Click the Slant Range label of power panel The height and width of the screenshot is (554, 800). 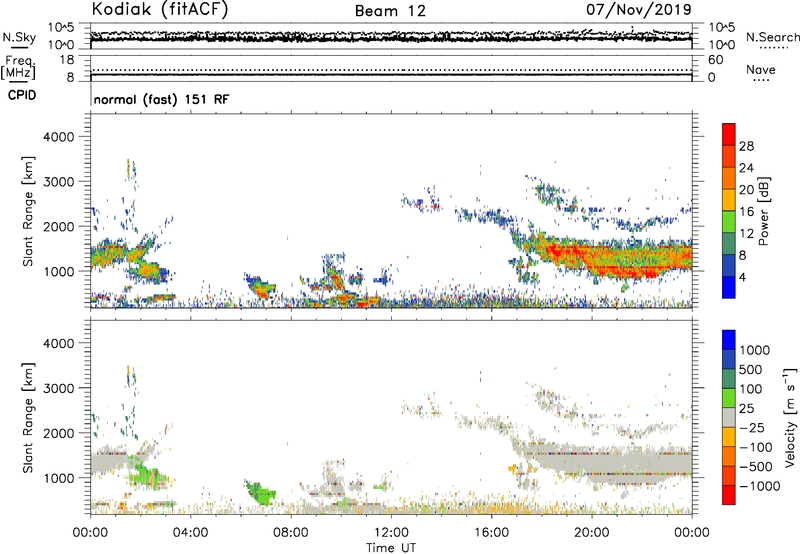pos(28,211)
